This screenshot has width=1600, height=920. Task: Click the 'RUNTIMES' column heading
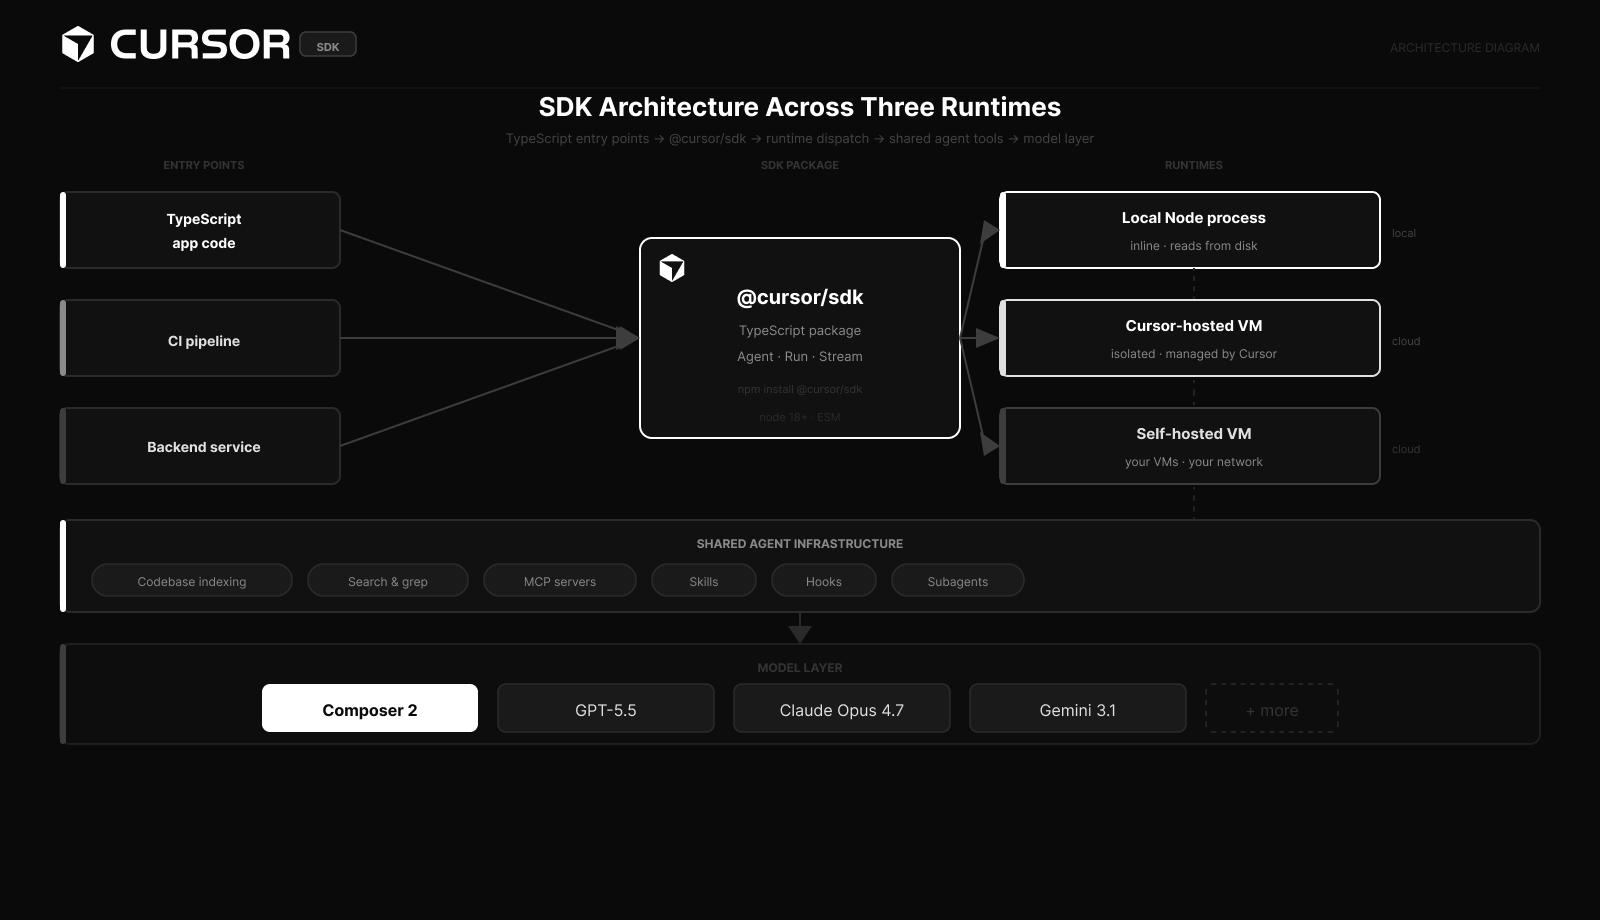click(1194, 165)
